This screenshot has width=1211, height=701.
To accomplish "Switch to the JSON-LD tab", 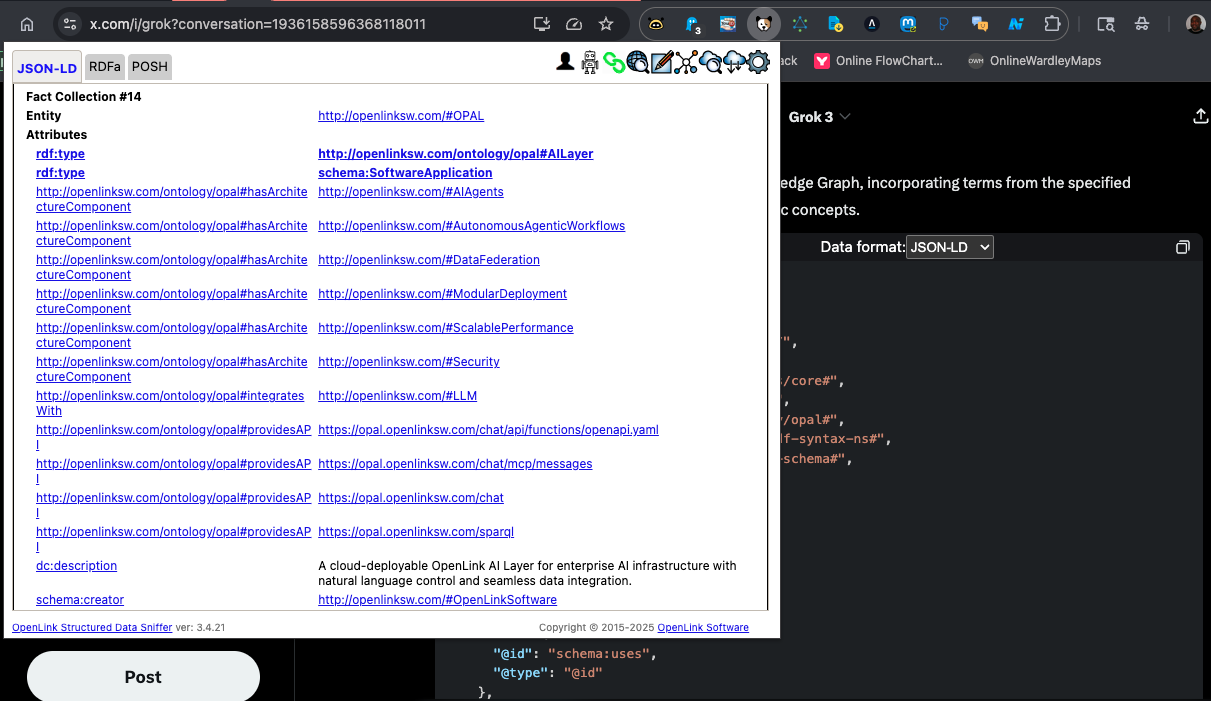I will (x=47, y=67).
